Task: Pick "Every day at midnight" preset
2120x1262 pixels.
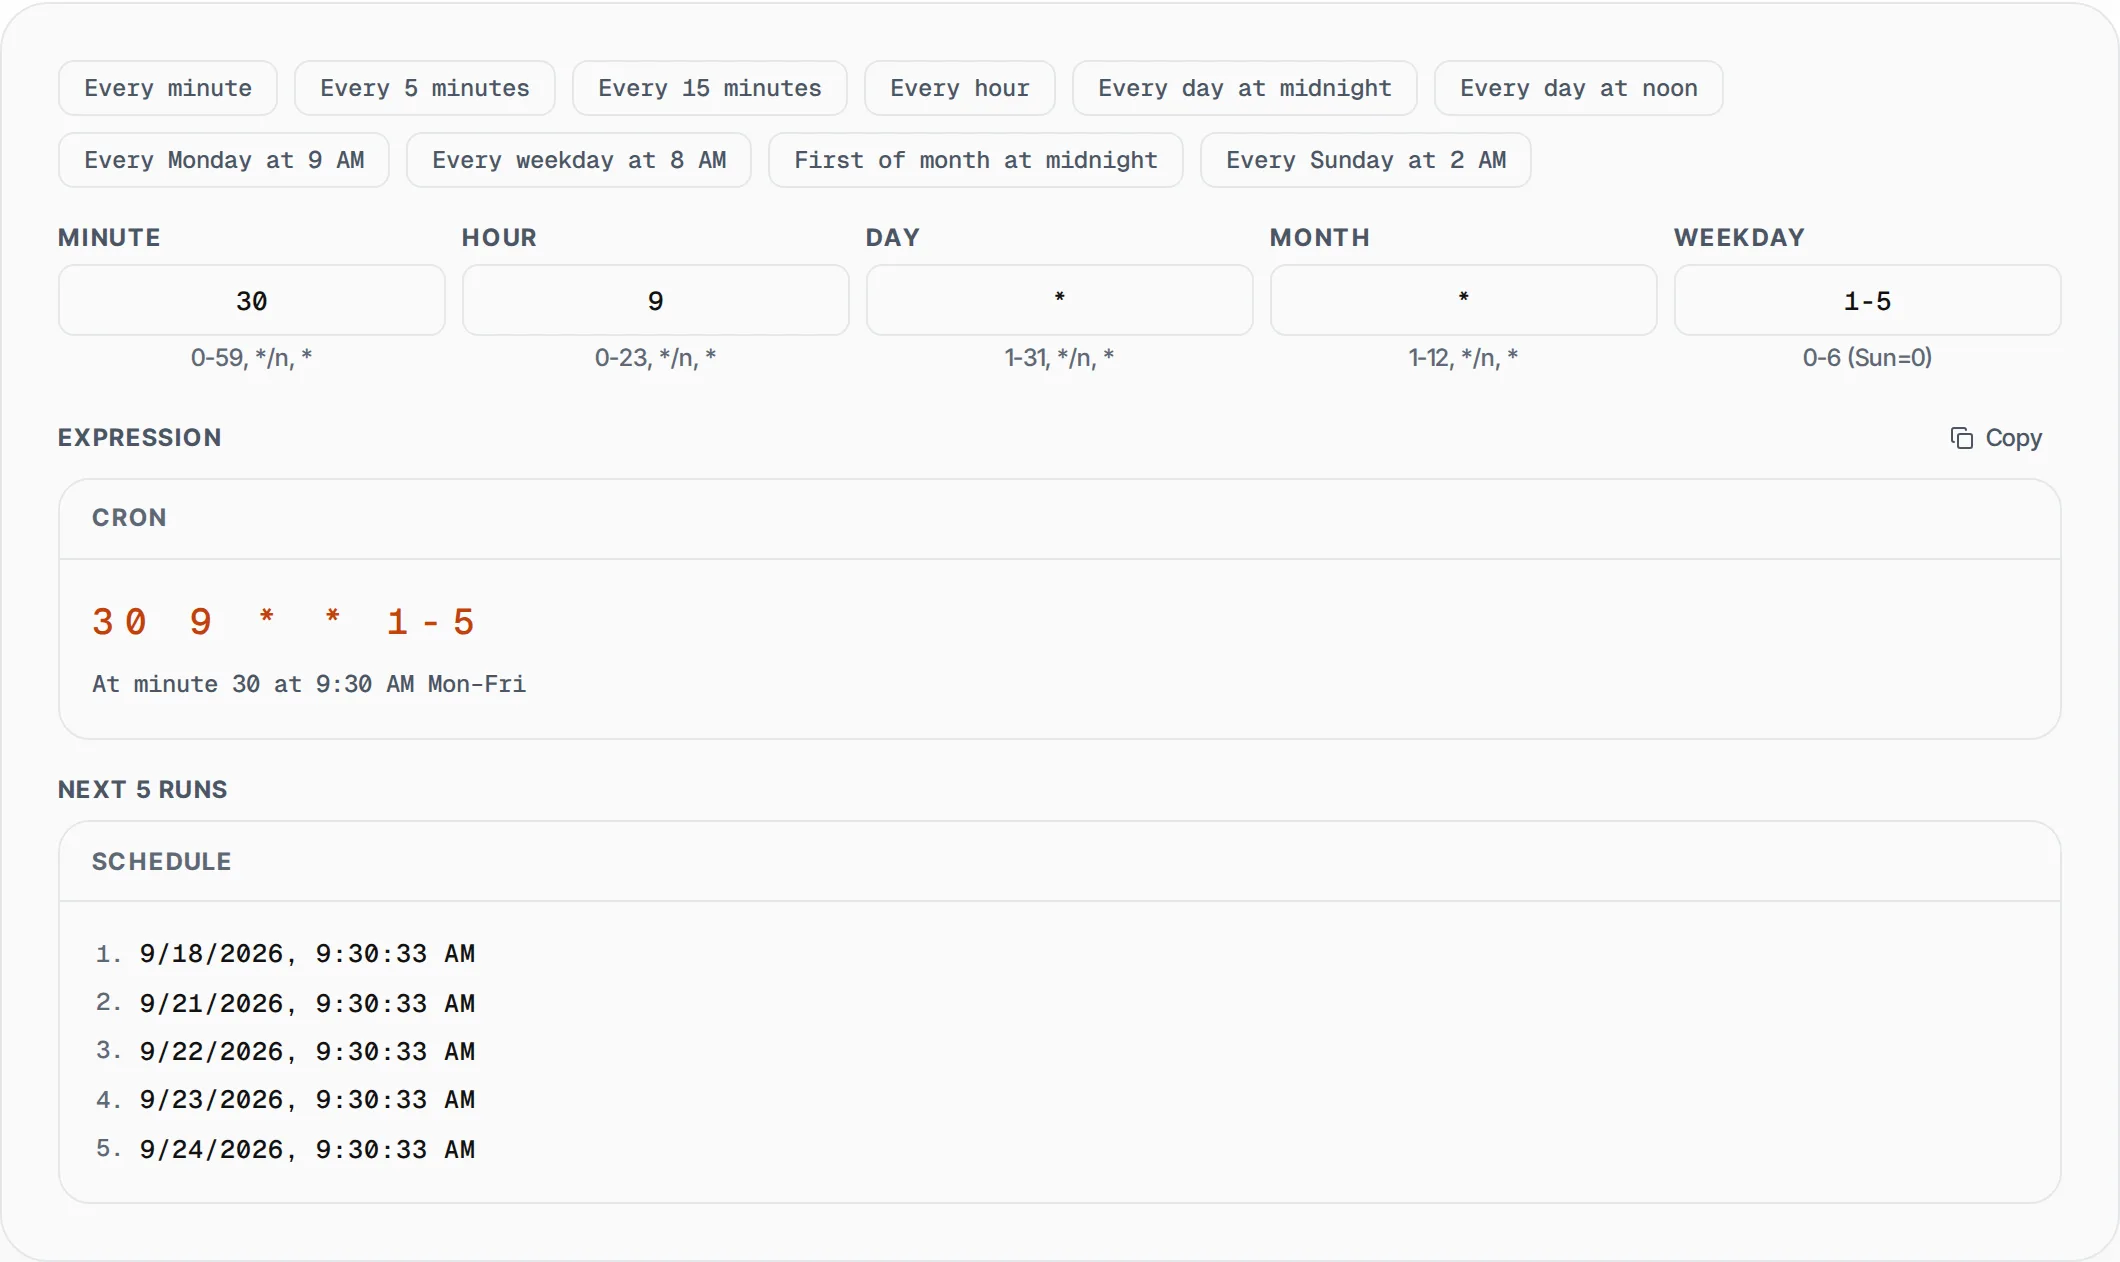Action: pyautogui.click(x=1245, y=88)
